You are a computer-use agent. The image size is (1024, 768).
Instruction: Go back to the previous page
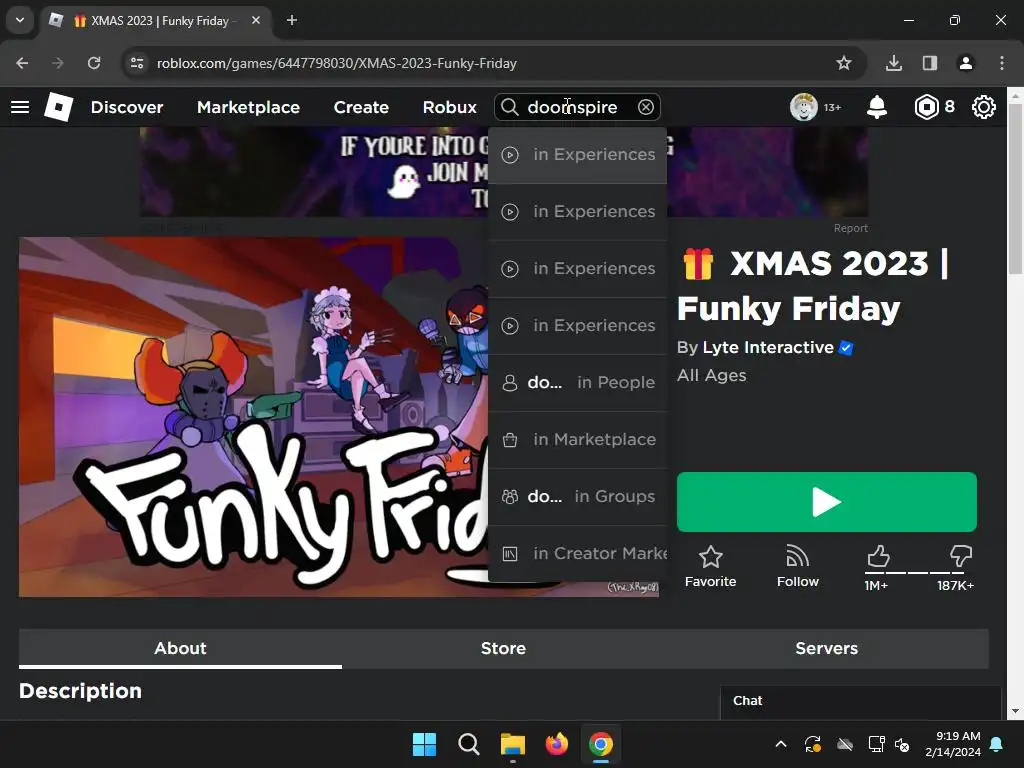tap(22, 63)
